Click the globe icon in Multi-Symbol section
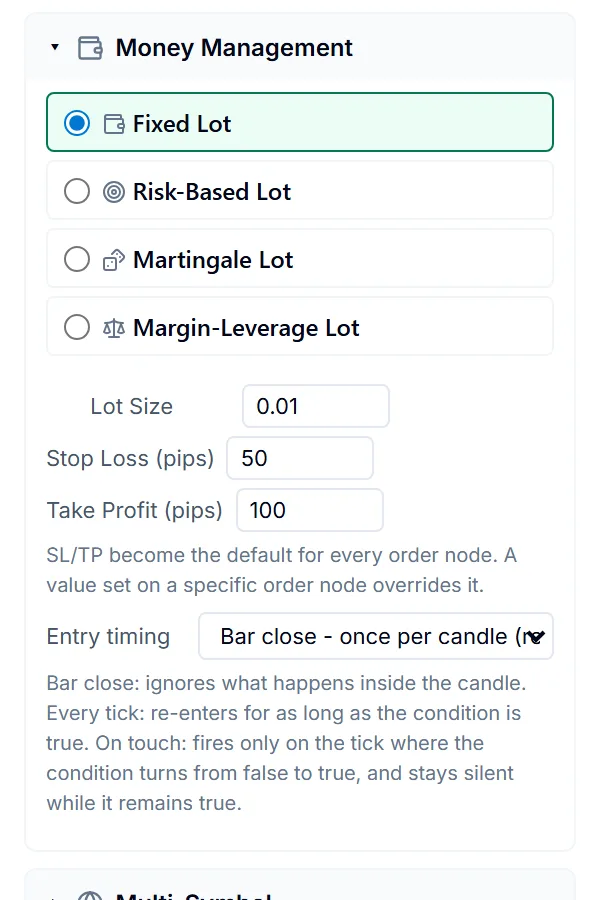This screenshot has height=900, width=600. [90, 896]
